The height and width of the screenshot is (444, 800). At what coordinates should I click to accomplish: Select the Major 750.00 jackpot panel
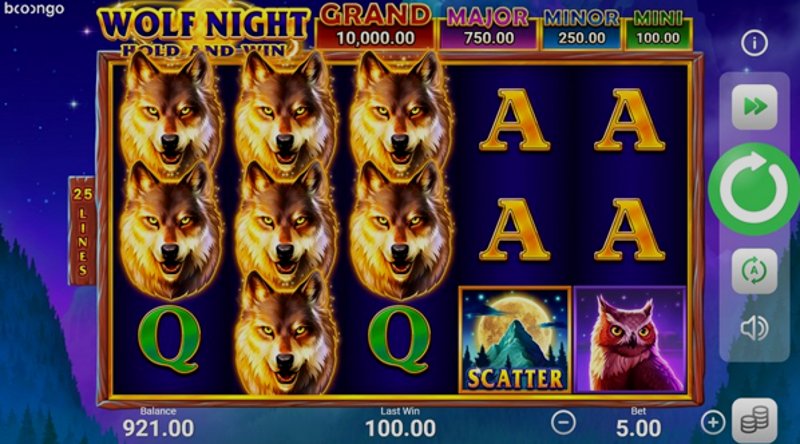[488, 30]
